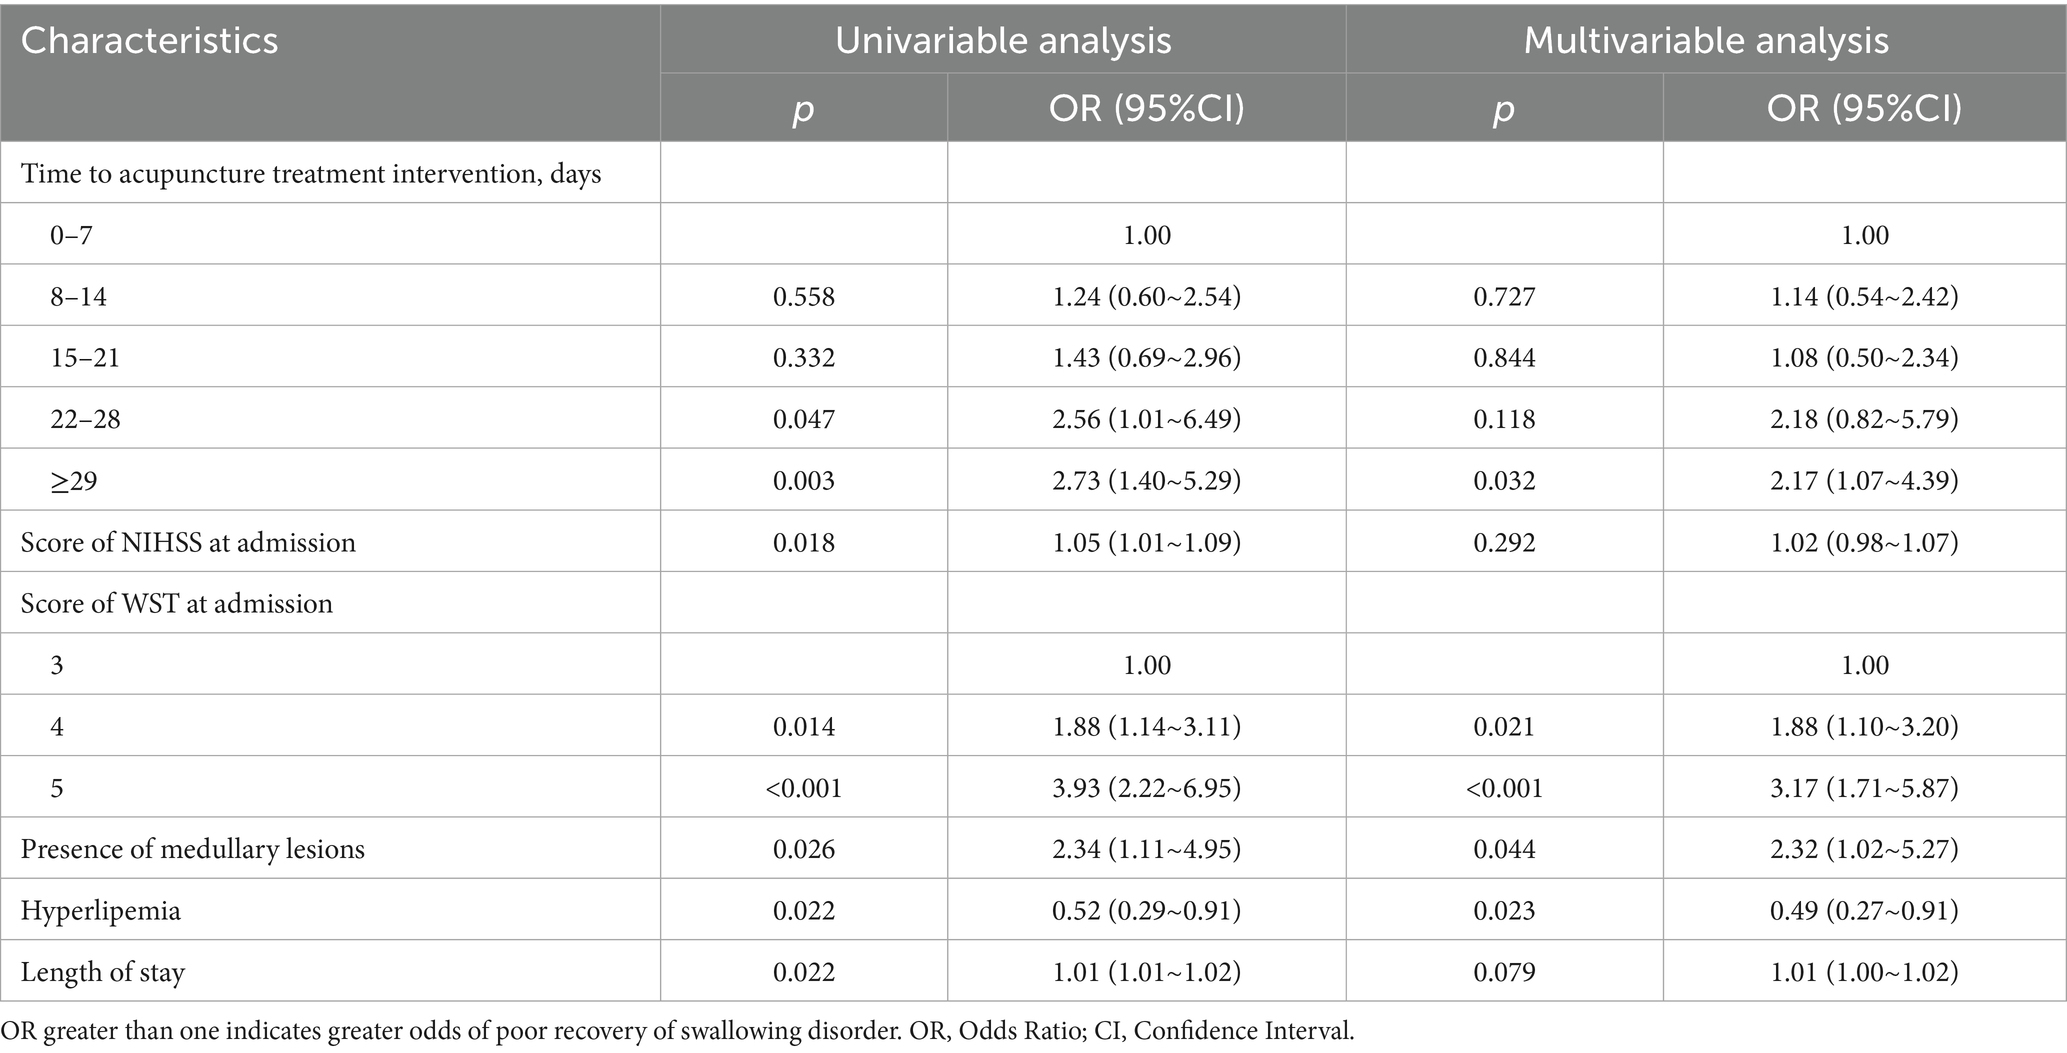Select the 'Length of stay' row label
Screen dimensions: 2067x1053
103,972
